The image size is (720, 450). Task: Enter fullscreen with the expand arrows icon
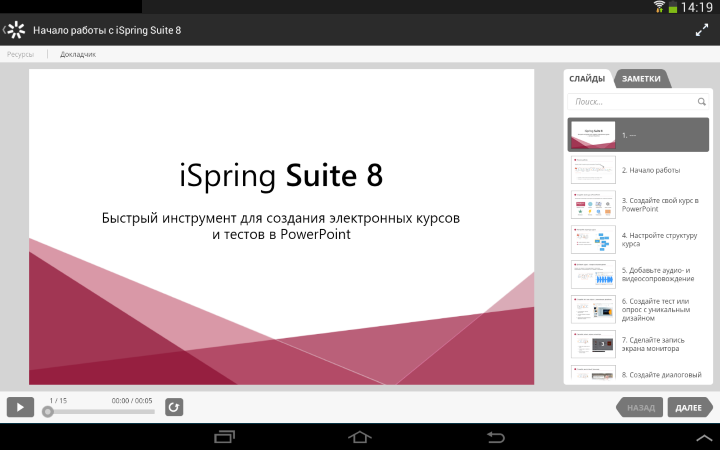tap(702, 30)
